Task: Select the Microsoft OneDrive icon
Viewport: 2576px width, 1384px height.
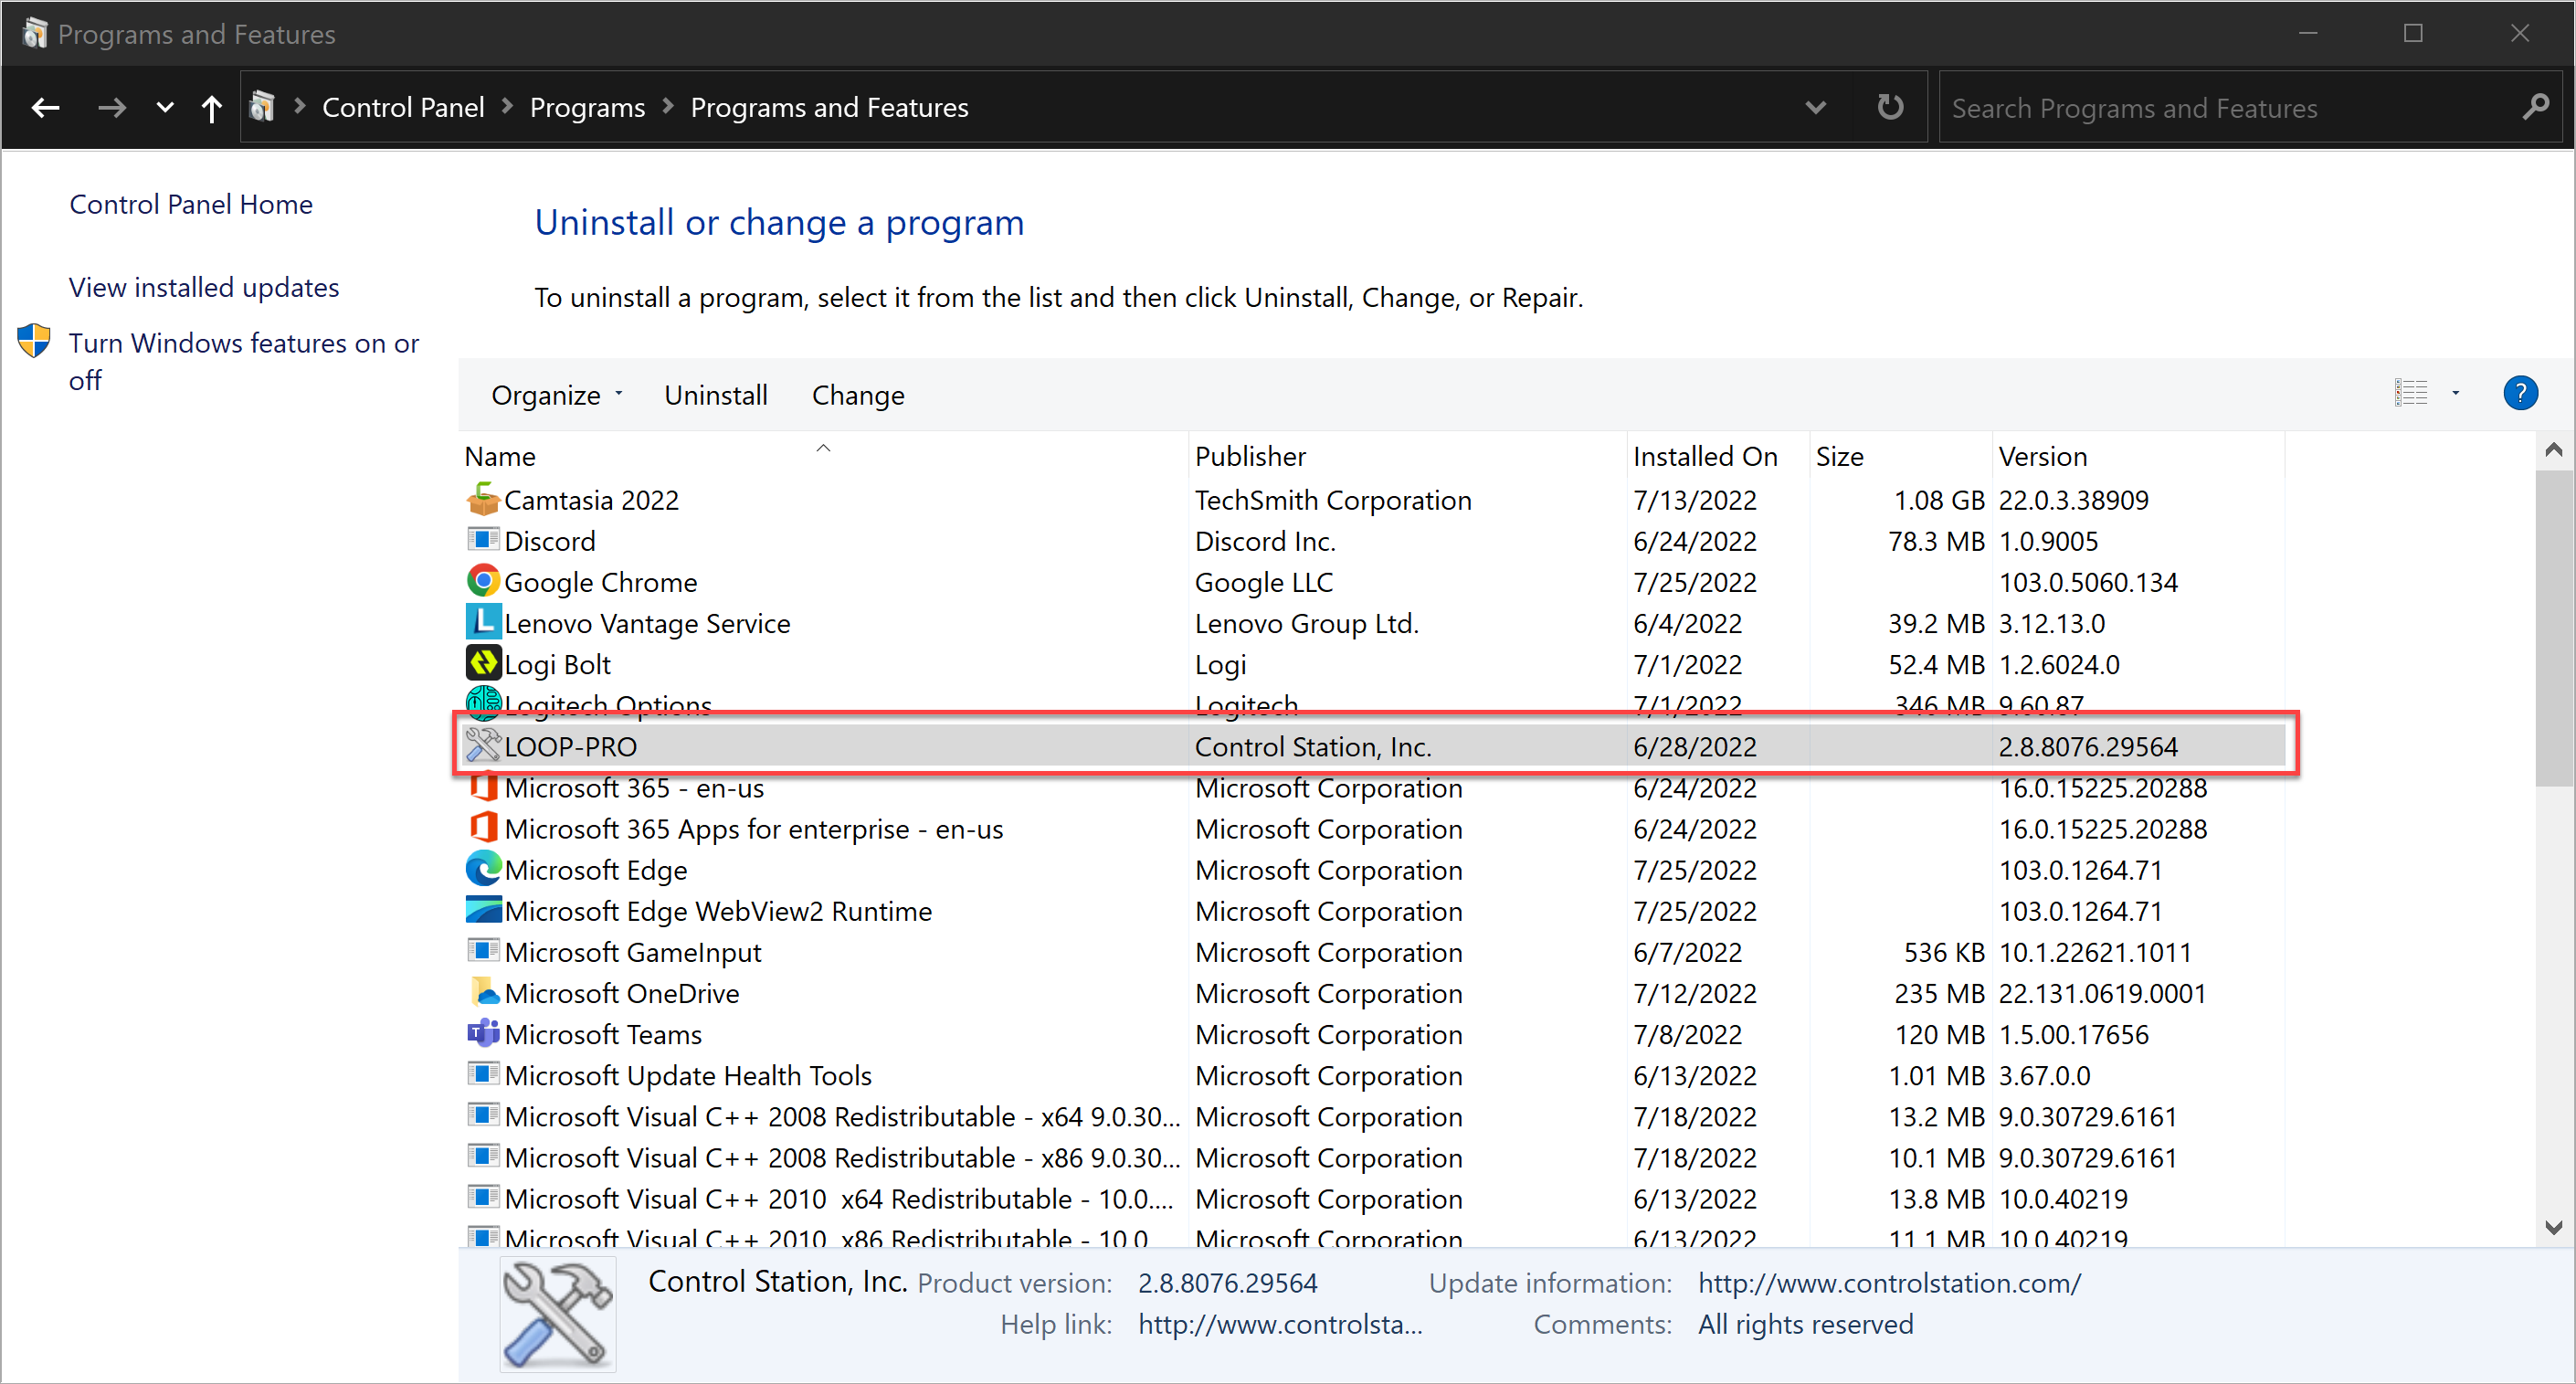Action: 483,992
